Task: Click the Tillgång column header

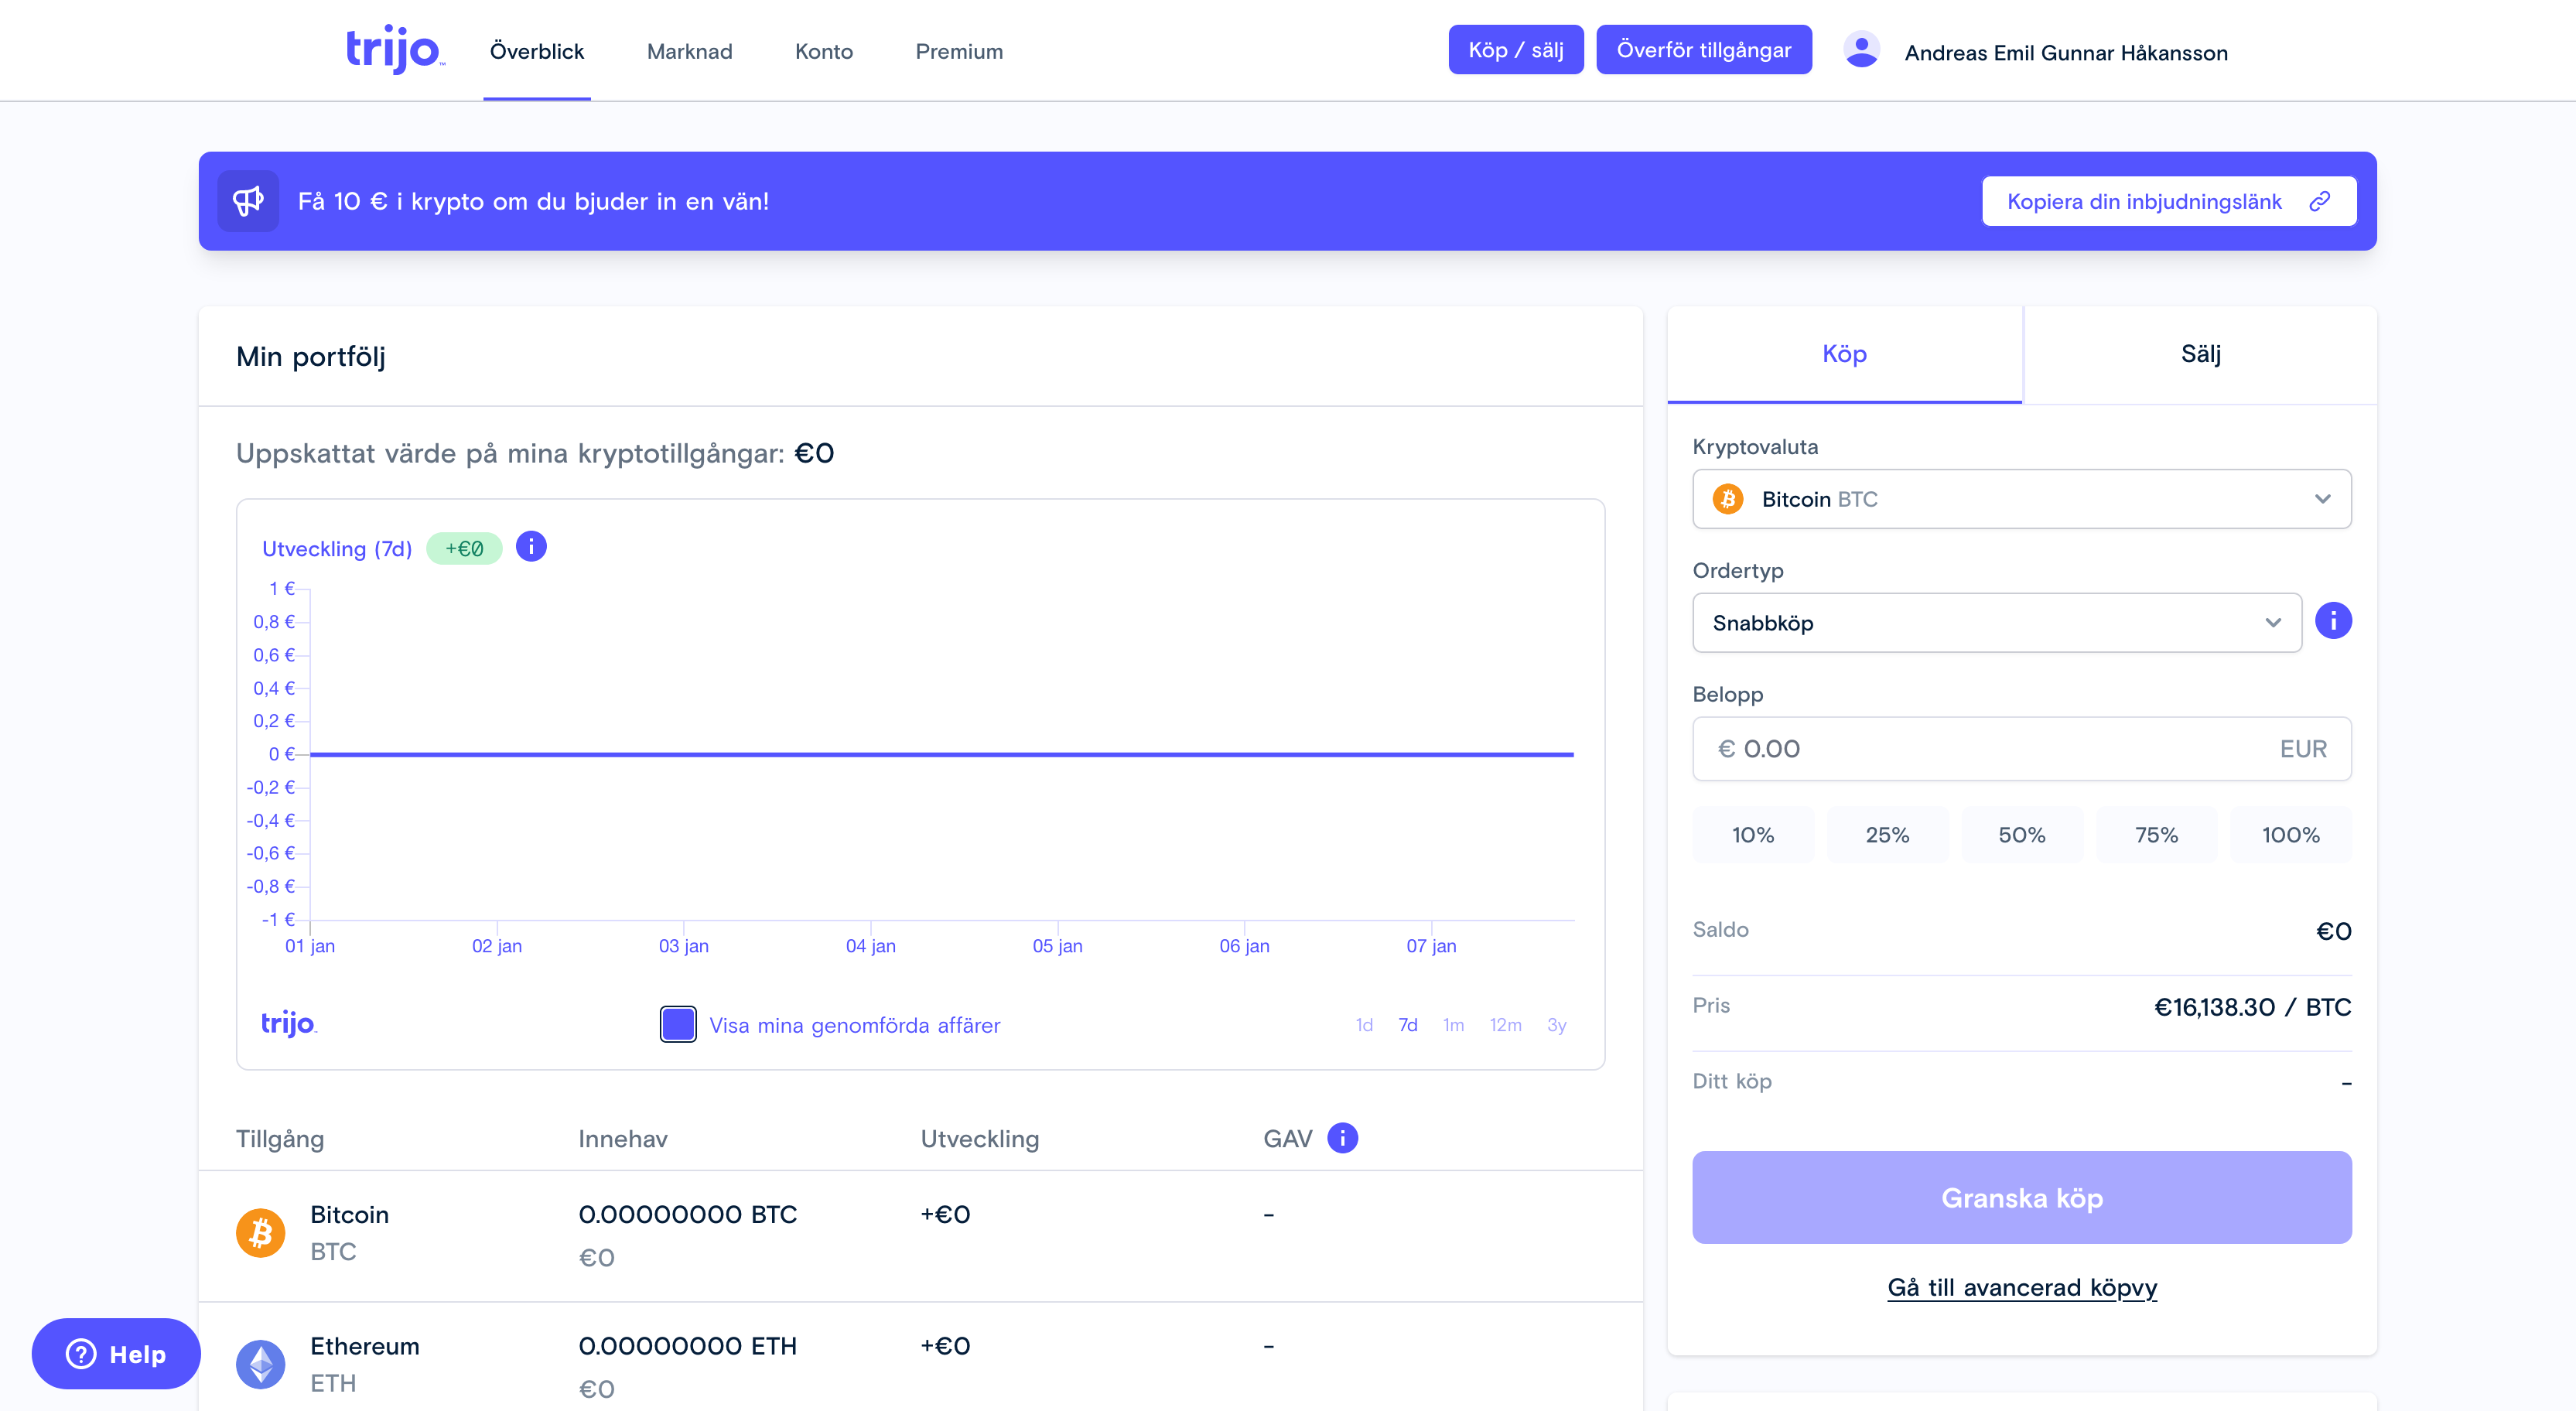Action: pyautogui.click(x=279, y=1139)
